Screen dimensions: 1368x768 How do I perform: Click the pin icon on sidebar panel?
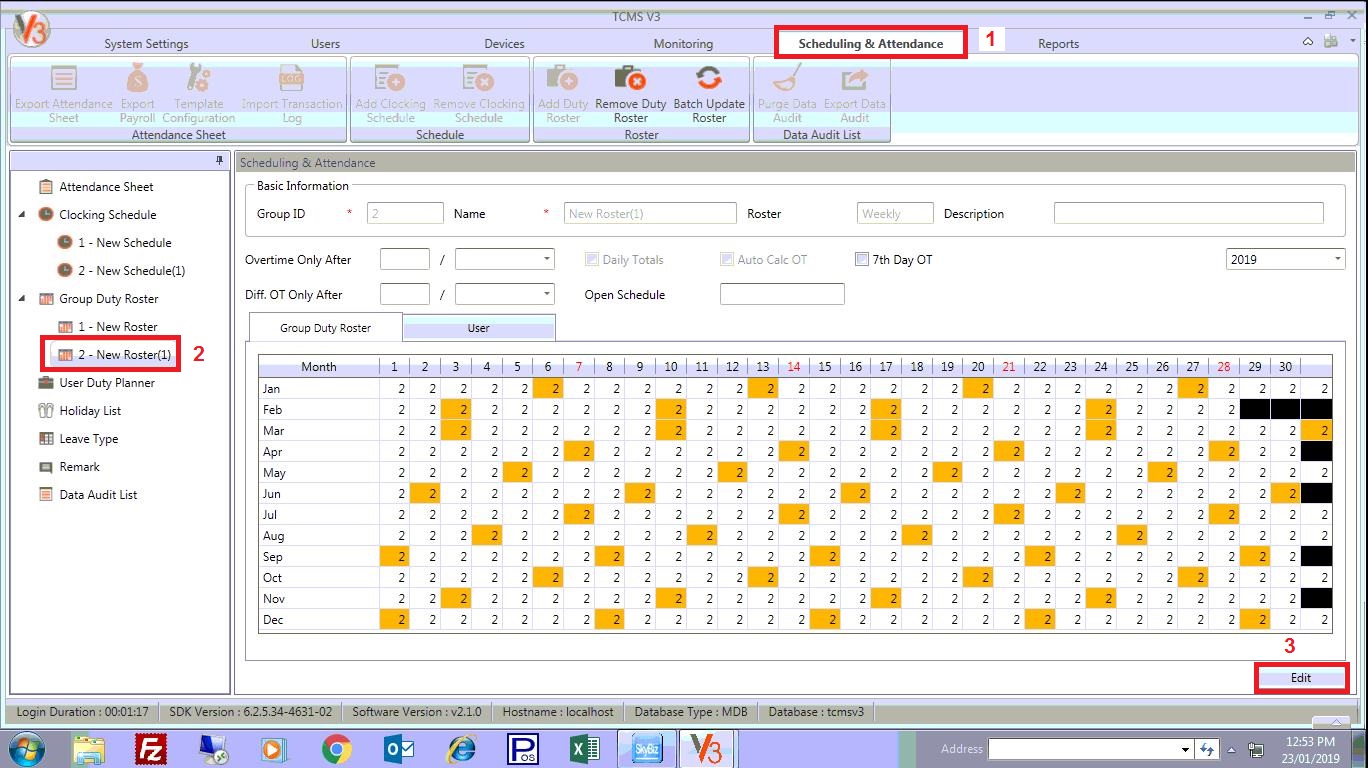tap(220, 161)
